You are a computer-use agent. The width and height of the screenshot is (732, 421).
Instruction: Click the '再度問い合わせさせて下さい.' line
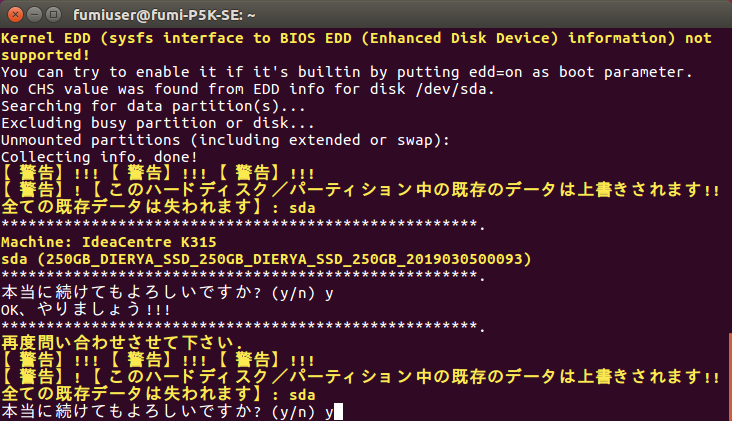[x=122, y=343]
